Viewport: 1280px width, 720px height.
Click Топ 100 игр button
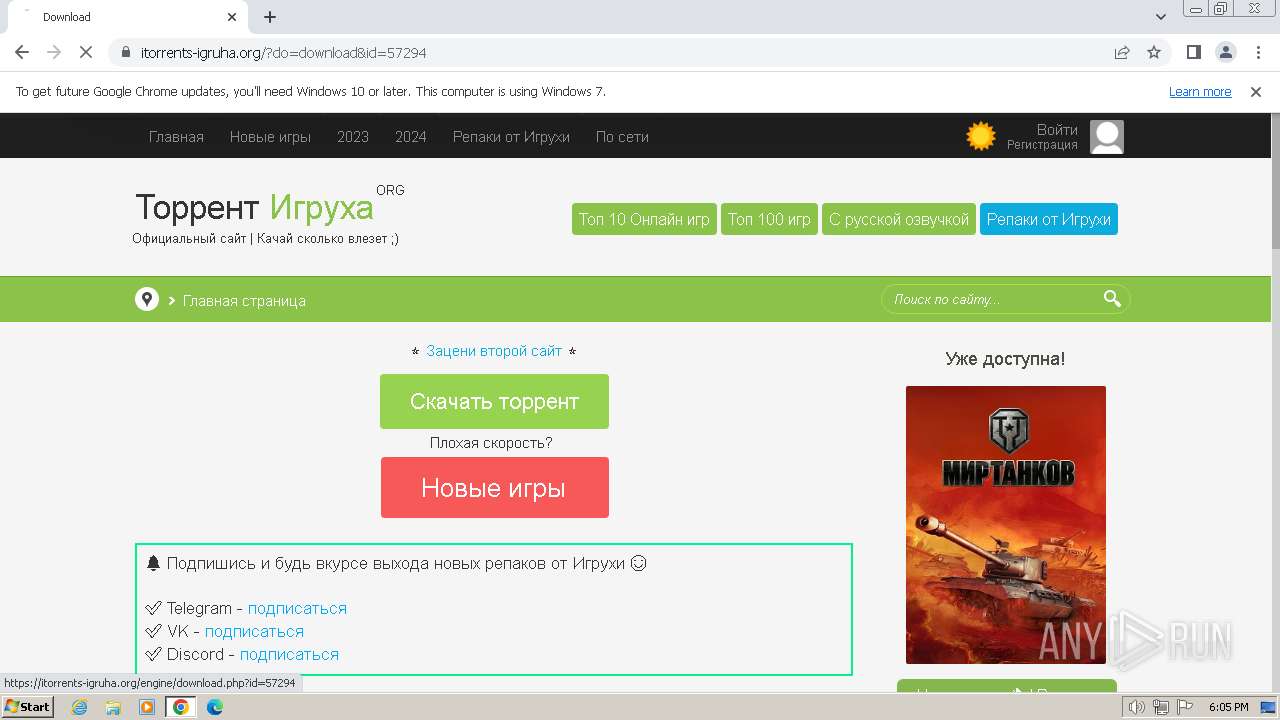769,219
